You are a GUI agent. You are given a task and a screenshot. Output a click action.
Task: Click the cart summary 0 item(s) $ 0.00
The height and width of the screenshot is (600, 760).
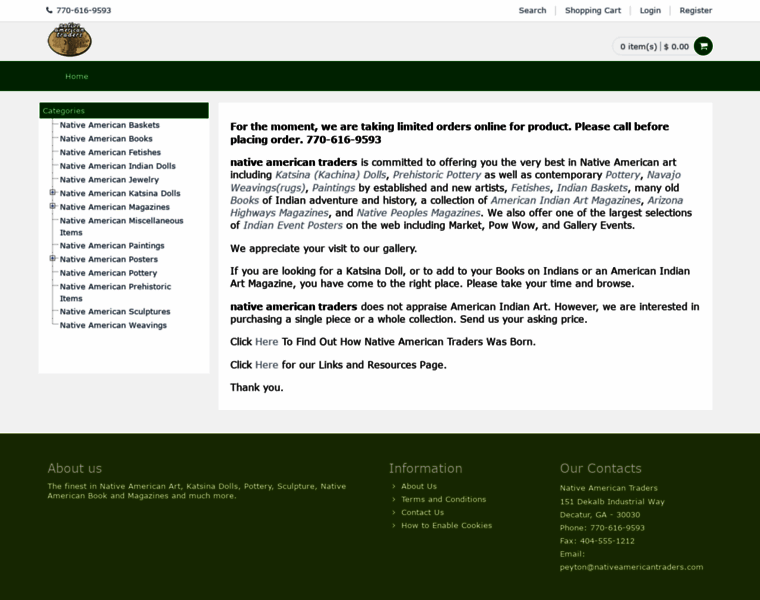tap(654, 47)
